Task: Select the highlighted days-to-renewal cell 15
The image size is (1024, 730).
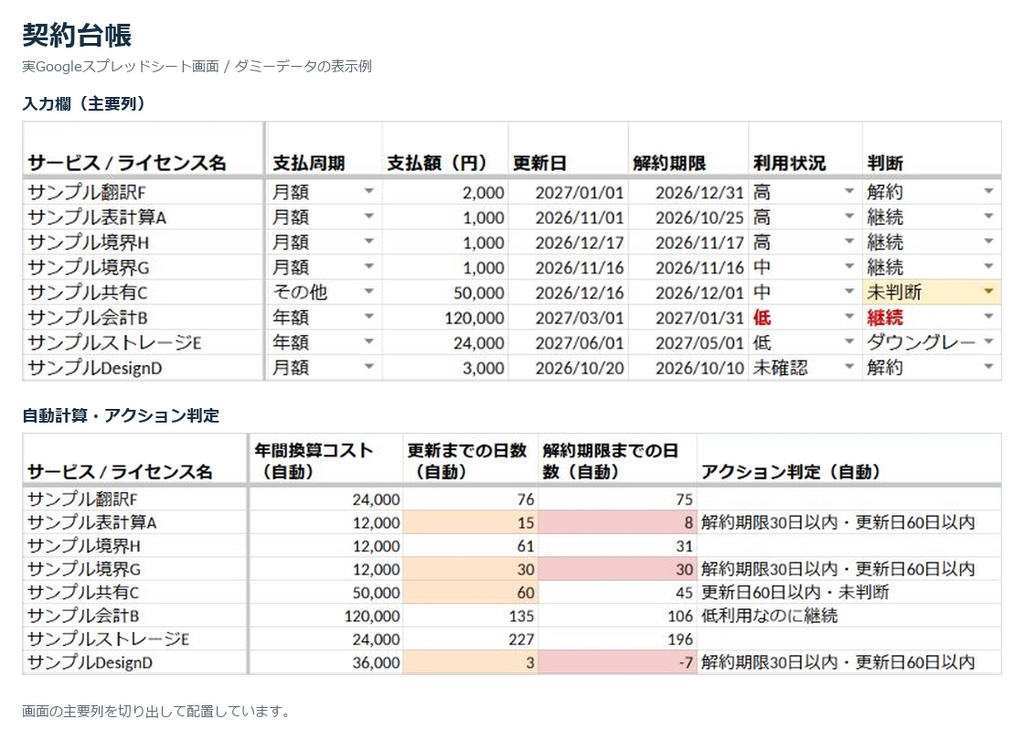Action: pos(470,522)
